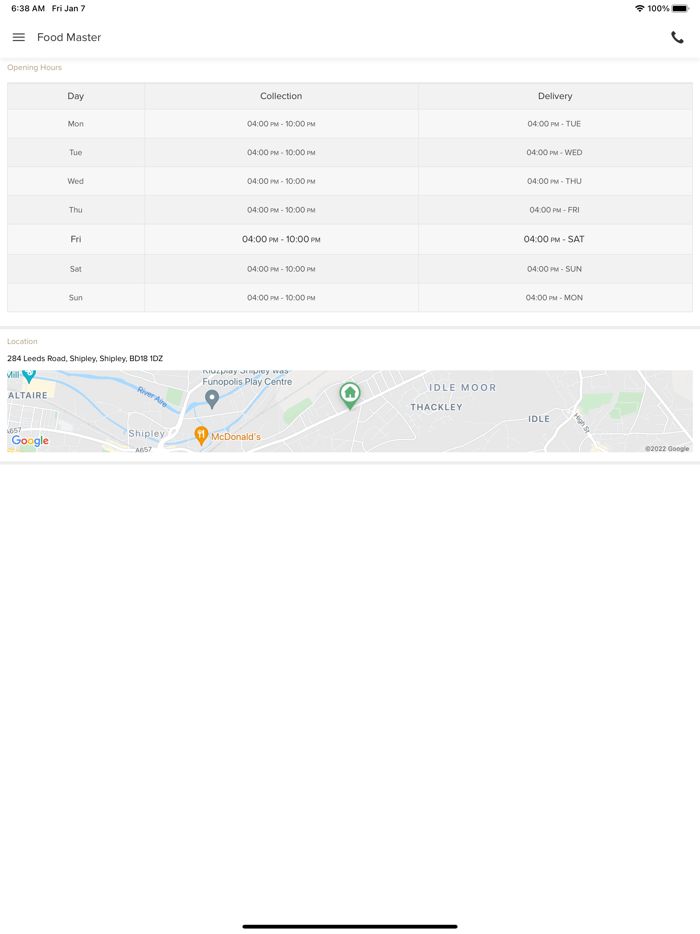Open the hamburger menu

click(19, 38)
